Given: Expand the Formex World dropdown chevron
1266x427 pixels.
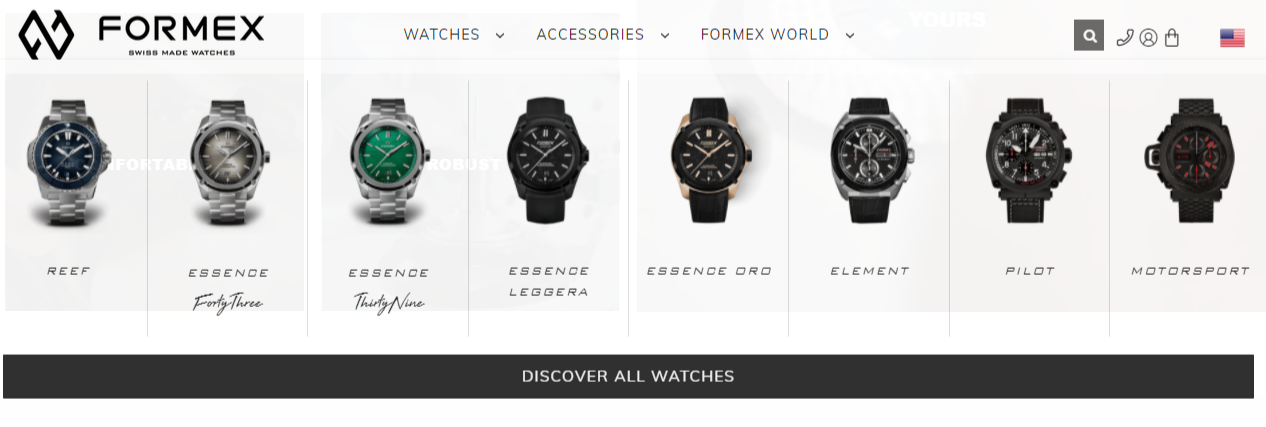Looking at the screenshot, I should 850,36.
